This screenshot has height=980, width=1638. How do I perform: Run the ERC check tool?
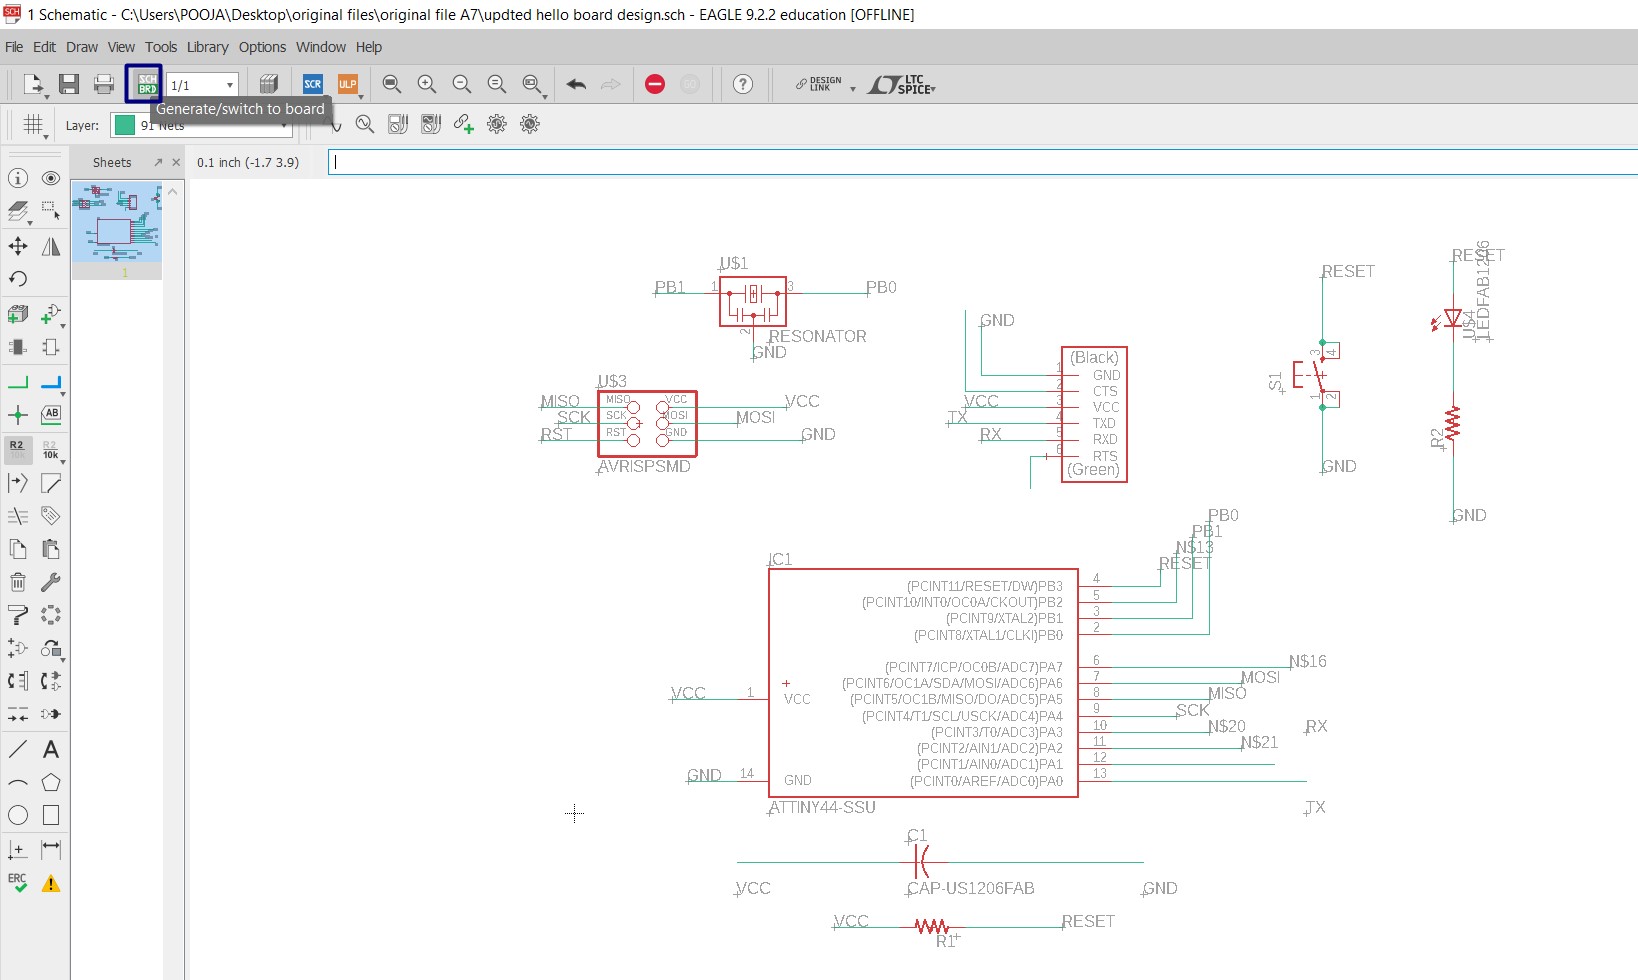pyautogui.click(x=18, y=883)
